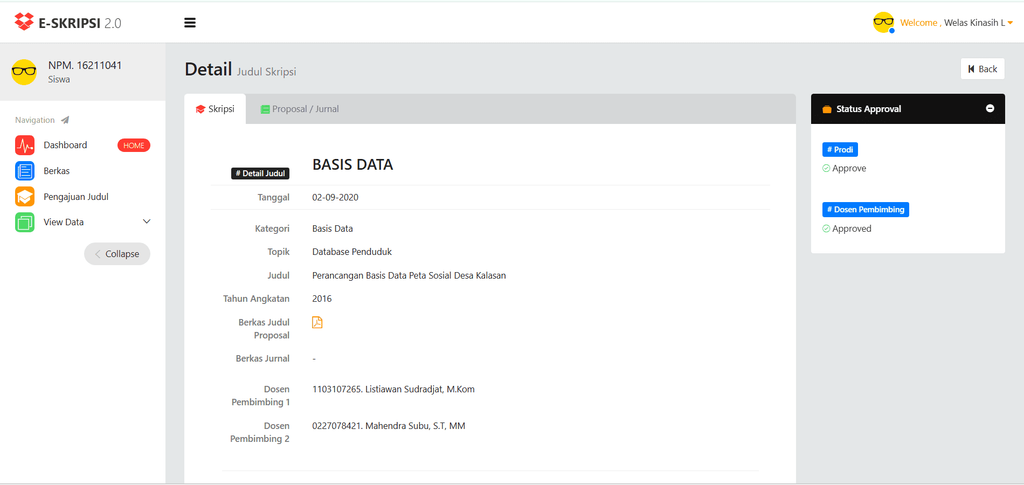Open the Dashboard heartbeat icon
The width and height of the screenshot is (1024, 485).
click(x=25, y=145)
